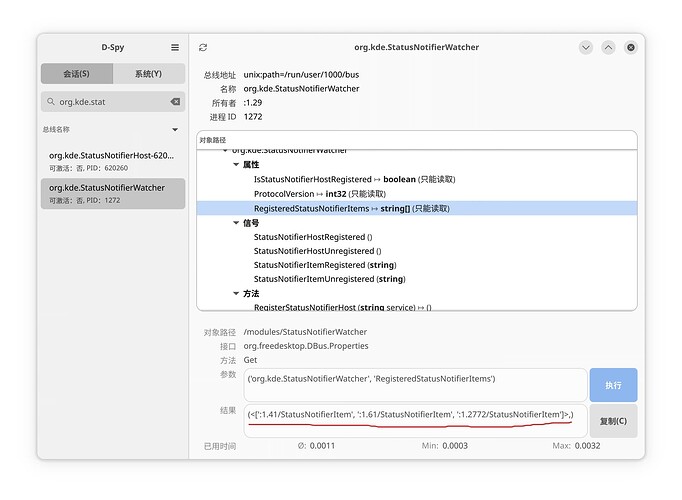682x500 pixels.
Task: Click the org.freedesktop.DBus.Properties interface text
Action: (306, 346)
